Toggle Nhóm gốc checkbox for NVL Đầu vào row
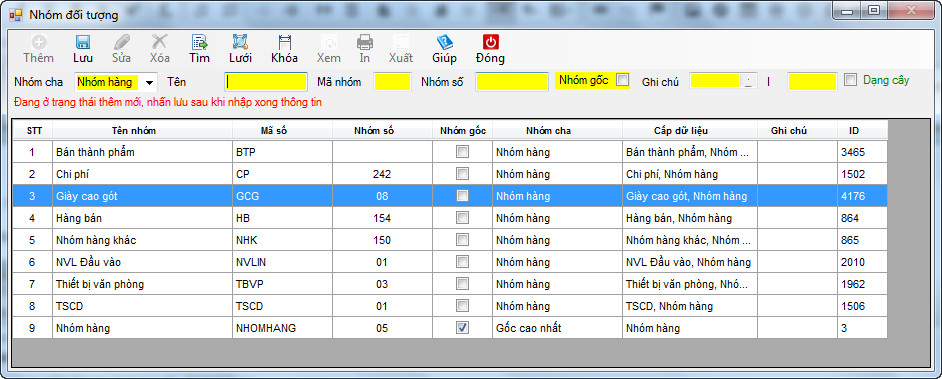This screenshot has height=379, width=942. point(462,262)
